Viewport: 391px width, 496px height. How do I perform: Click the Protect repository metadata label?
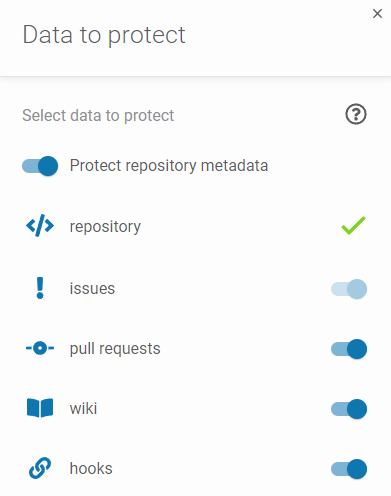[169, 166]
